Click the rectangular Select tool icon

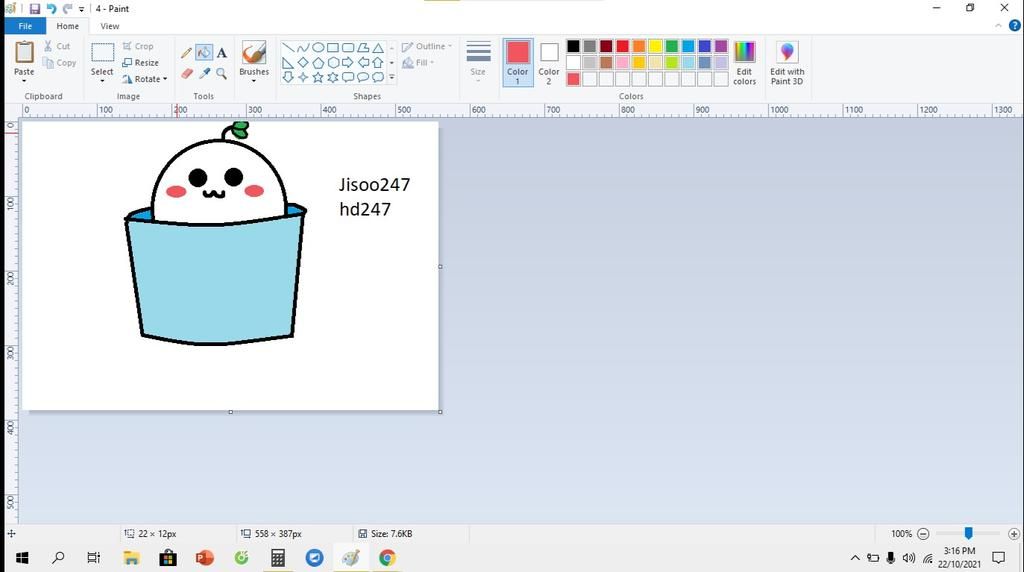click(102, 52)
